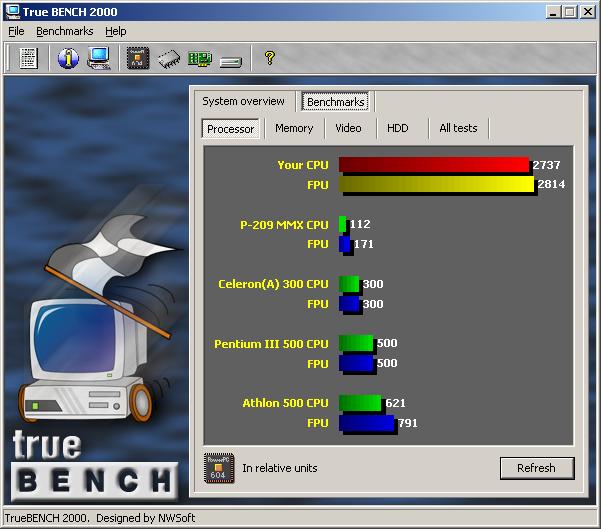Click the computer monitor toolbar icon
This screenshot has height=529, width=601.
click(99, 58)
